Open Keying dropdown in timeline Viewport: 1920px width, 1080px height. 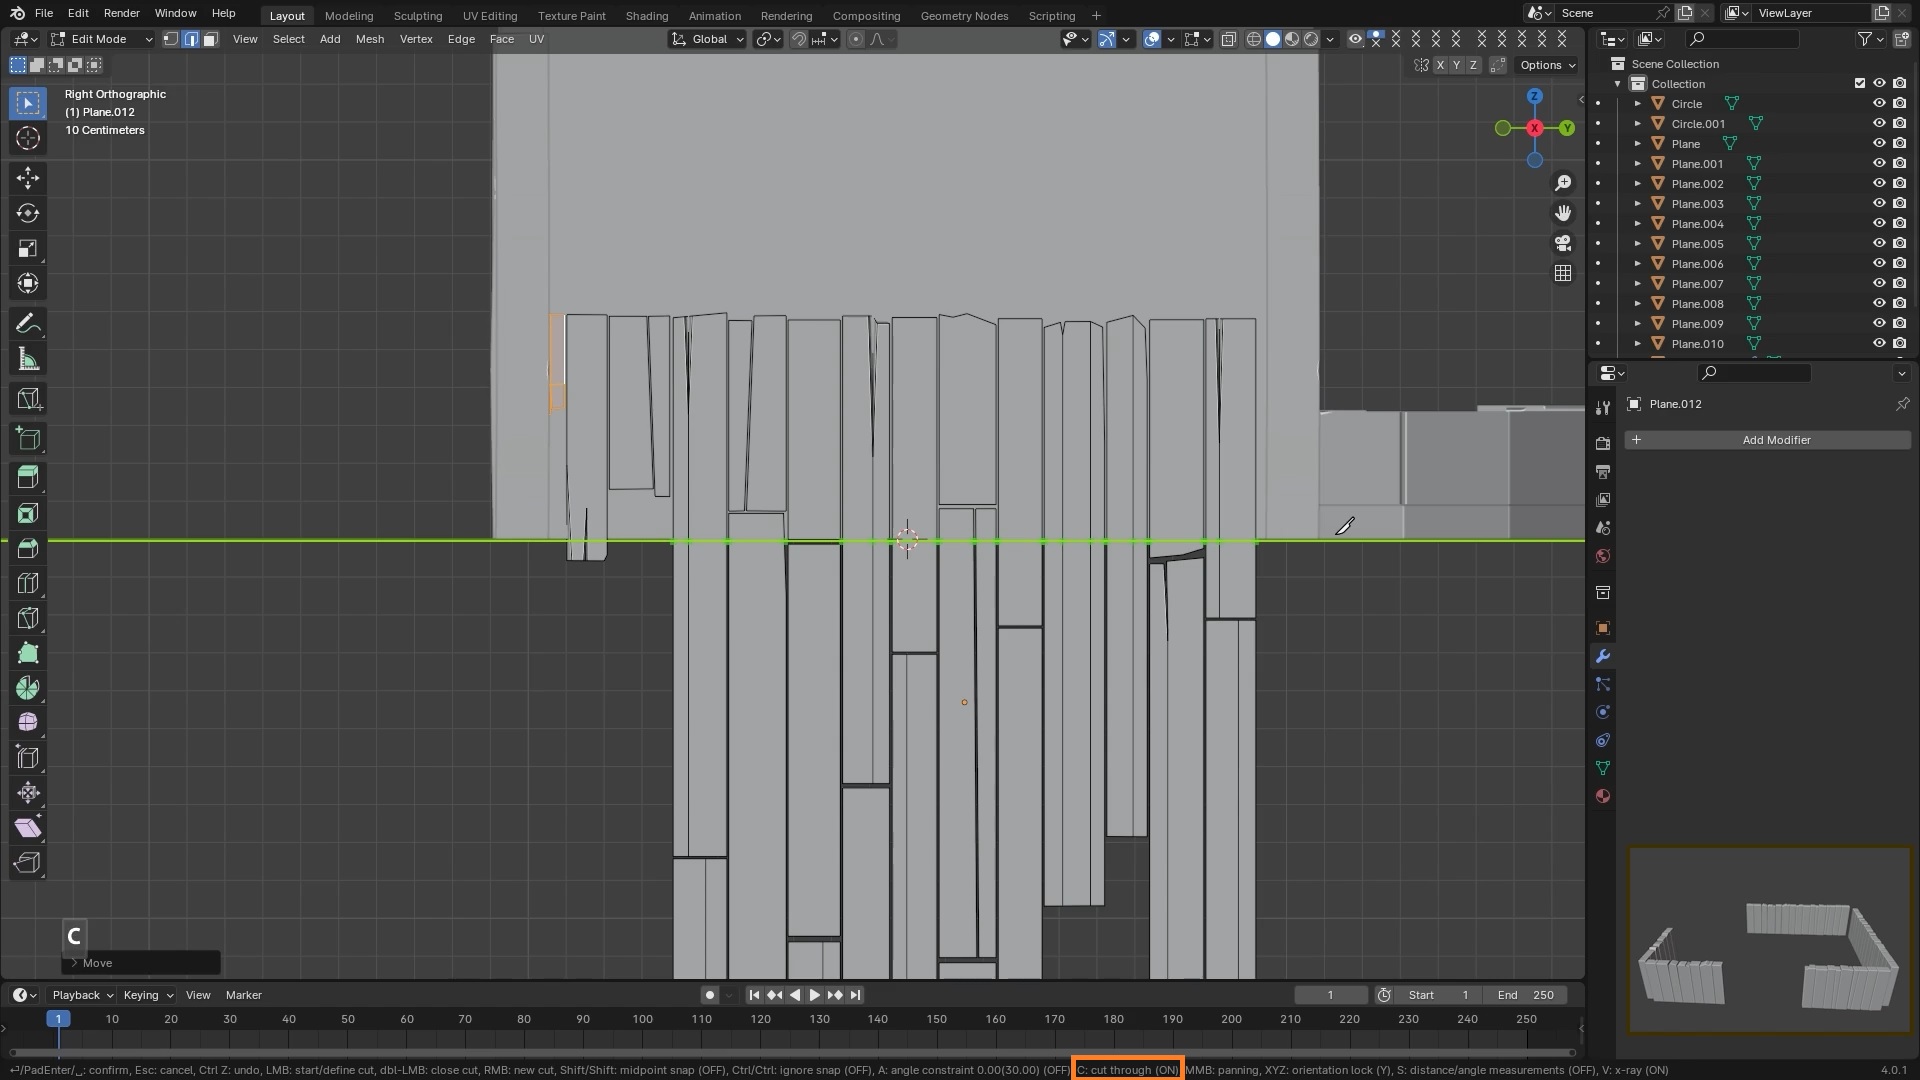[147, 995]
